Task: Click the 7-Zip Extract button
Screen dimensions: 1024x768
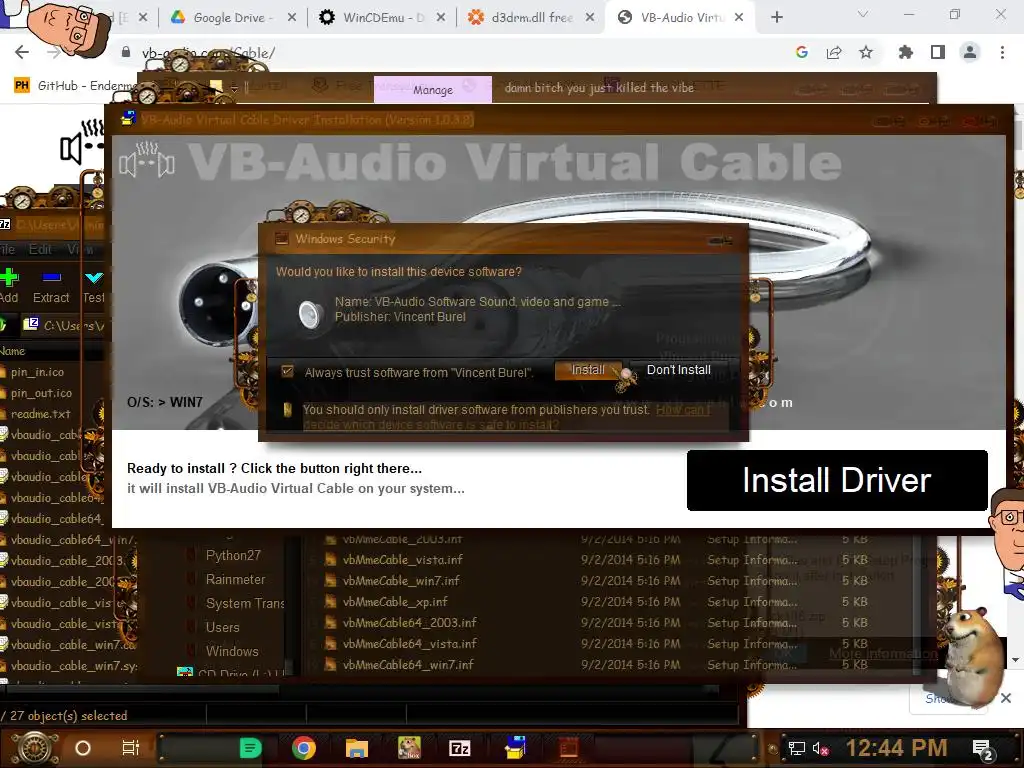Action: [x=51, y=286]
